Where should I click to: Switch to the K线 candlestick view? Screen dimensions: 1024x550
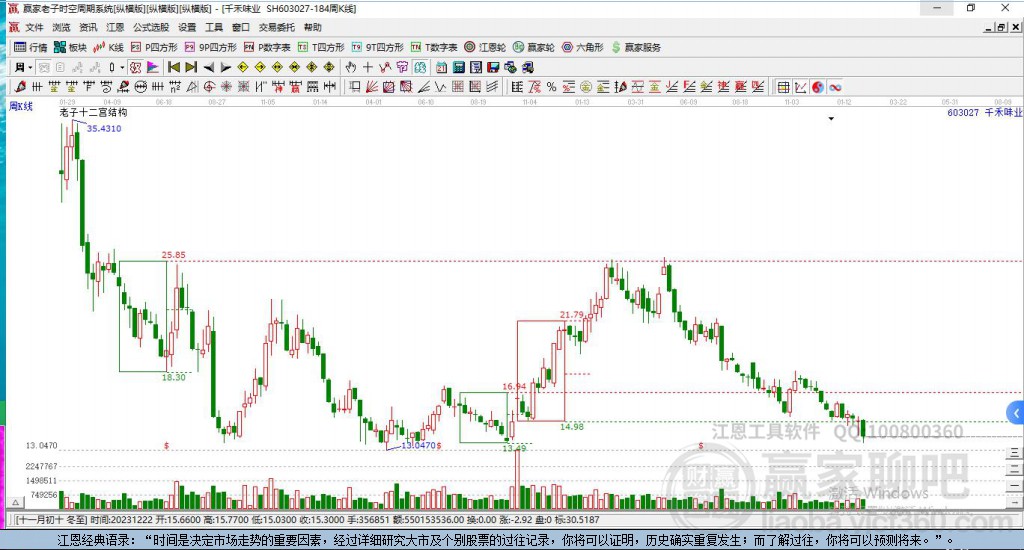[108, 47]
